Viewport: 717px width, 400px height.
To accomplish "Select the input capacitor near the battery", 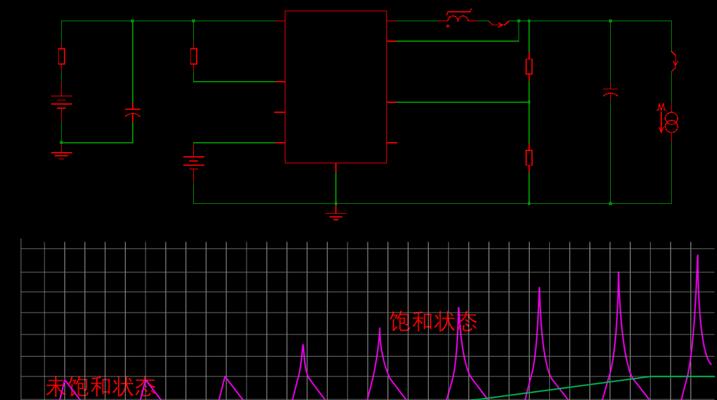I will click(x=133, y=112).
